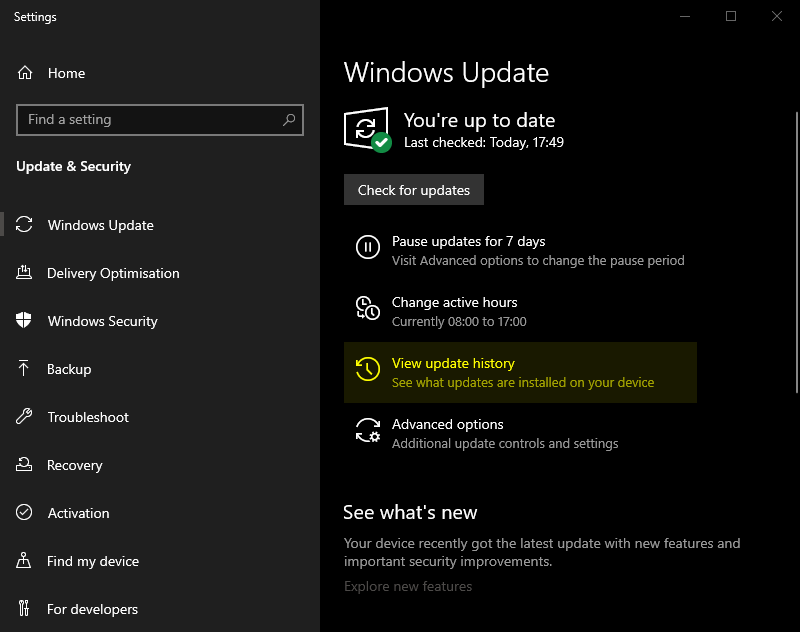The height and width of the screenshot is (632, 800).
Task: Click 'See what updates are installed on your device'
Action: tap(523, 383)
